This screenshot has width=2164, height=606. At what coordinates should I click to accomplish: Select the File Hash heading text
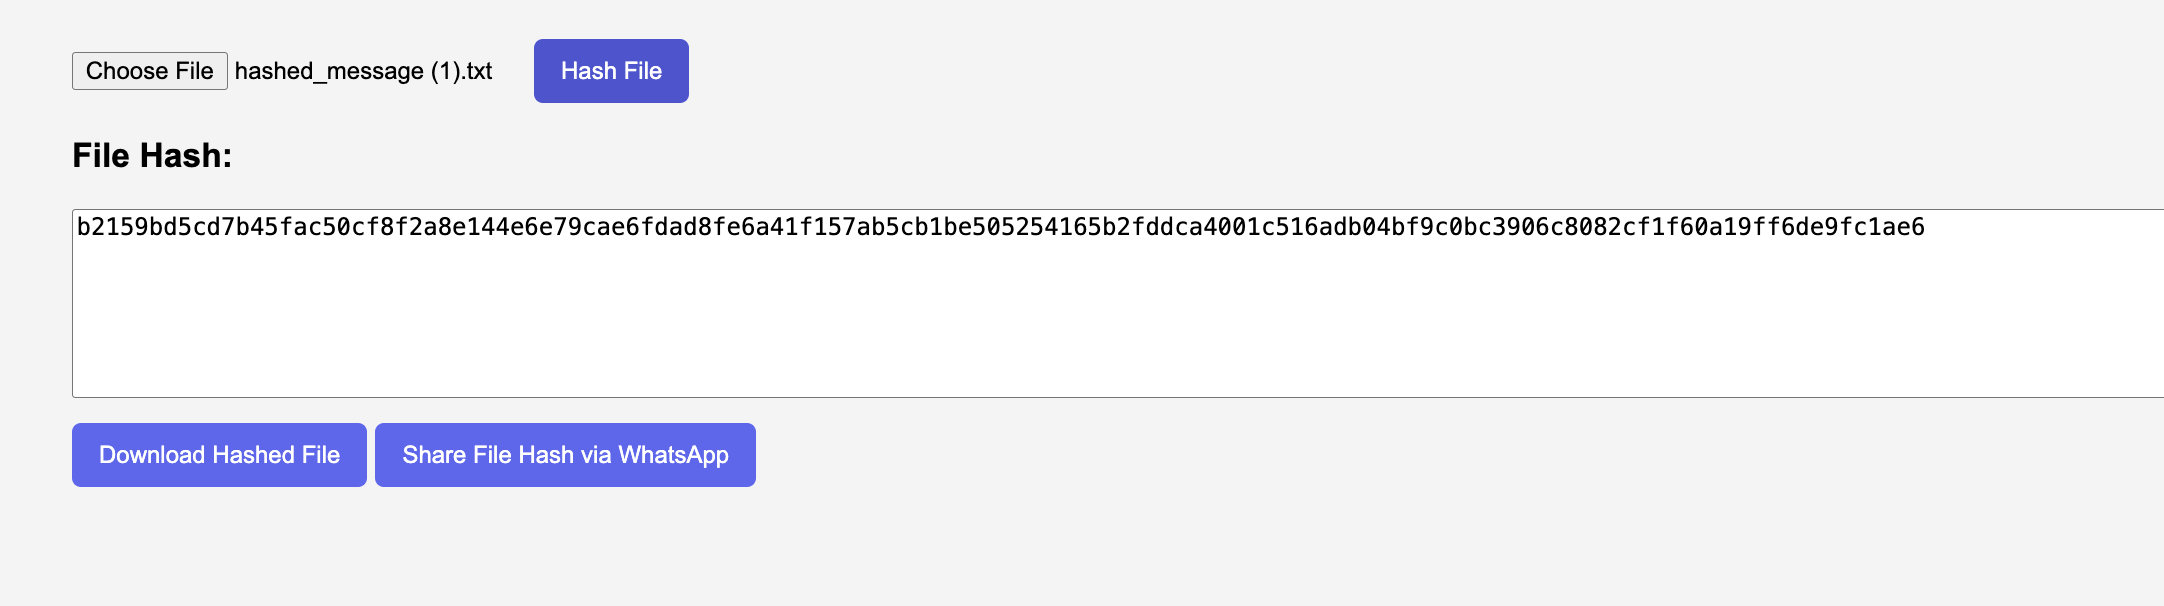point(152,155)
